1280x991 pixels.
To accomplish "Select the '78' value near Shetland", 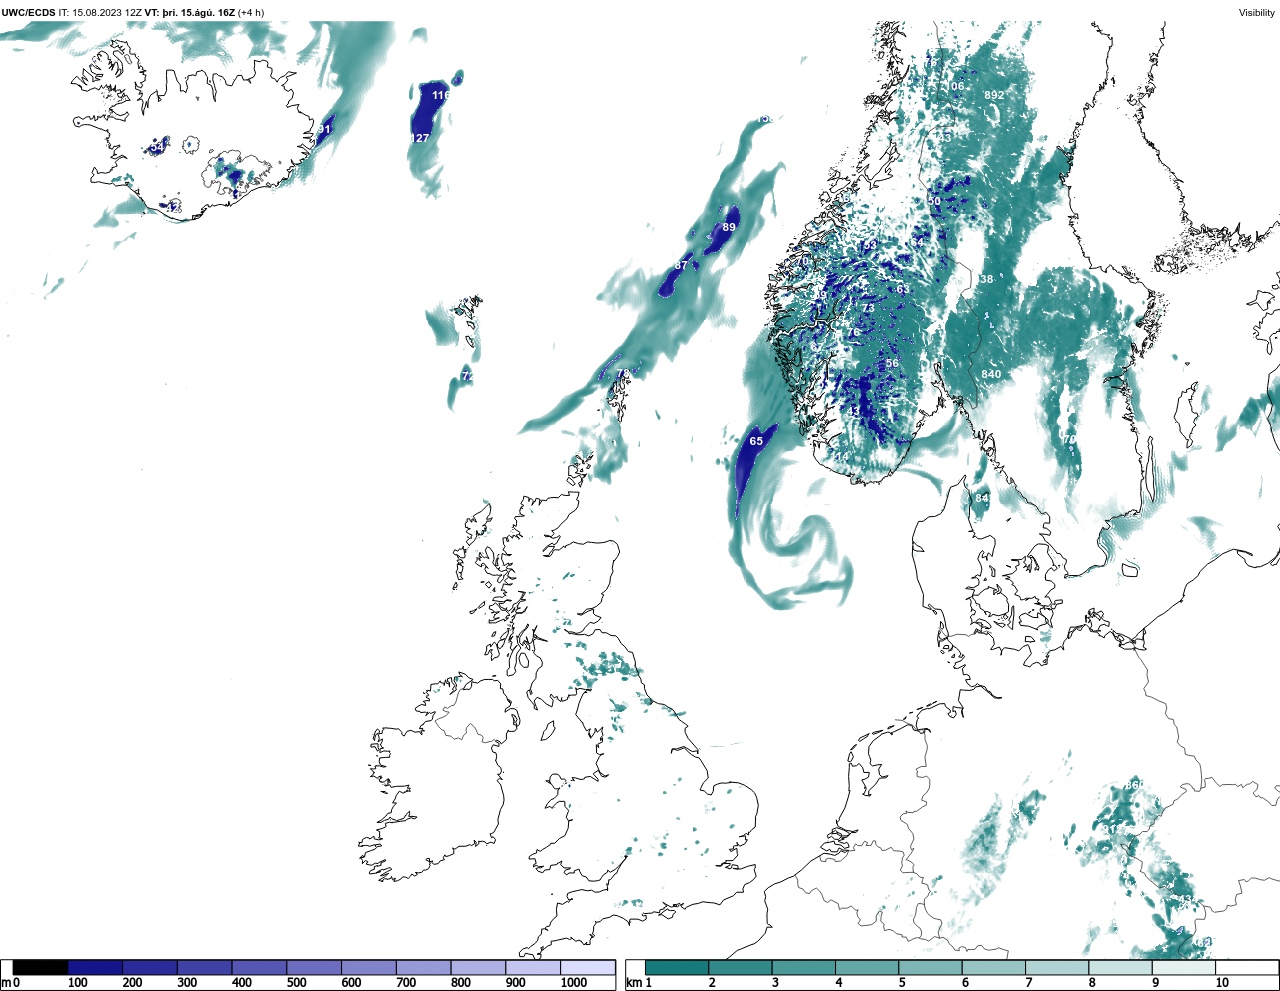I will [623, 373].
